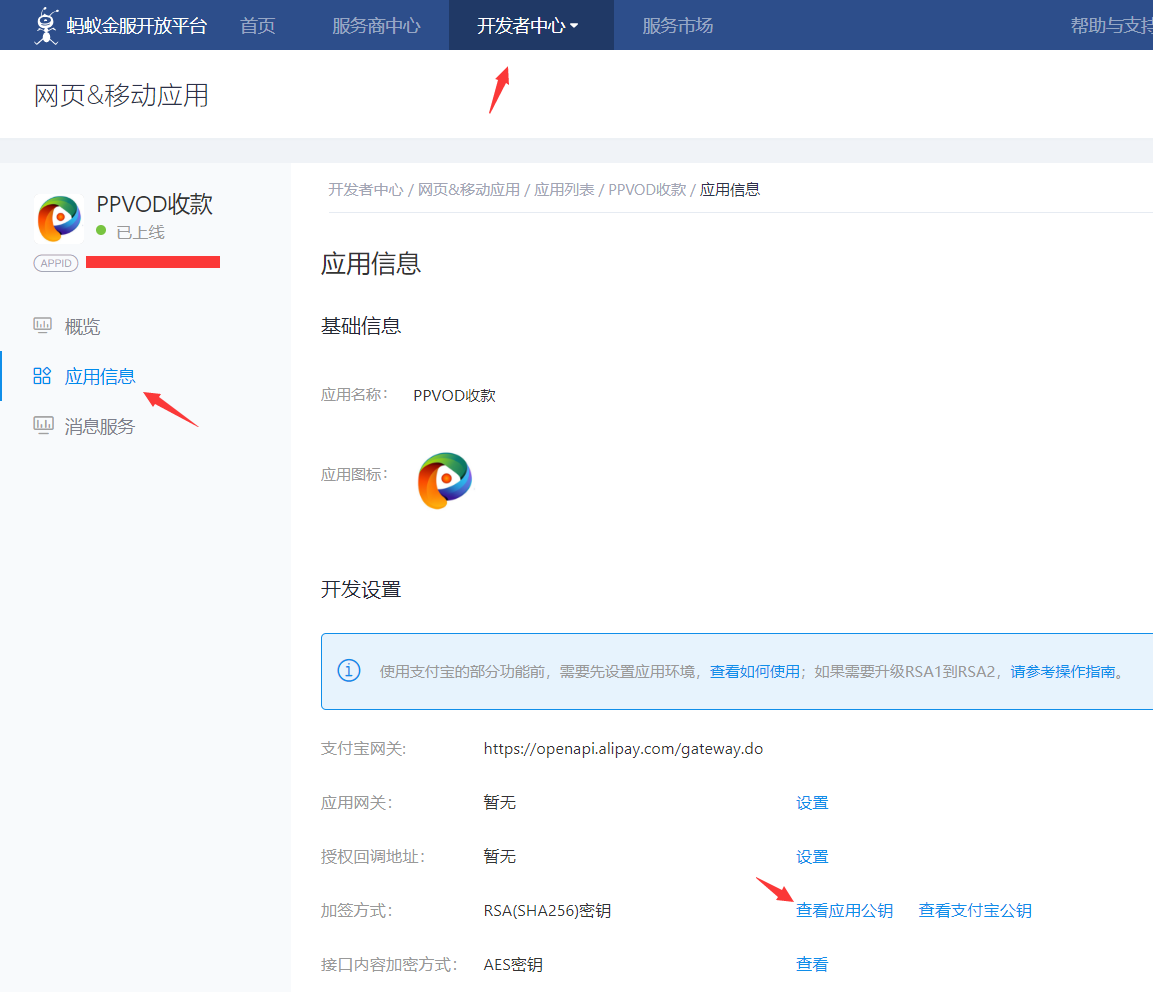Image resolution: width=1153 pixels, height=992 pixels.
Task: Click 查看应用公钥 link
Action: click(x=844, y=910)
